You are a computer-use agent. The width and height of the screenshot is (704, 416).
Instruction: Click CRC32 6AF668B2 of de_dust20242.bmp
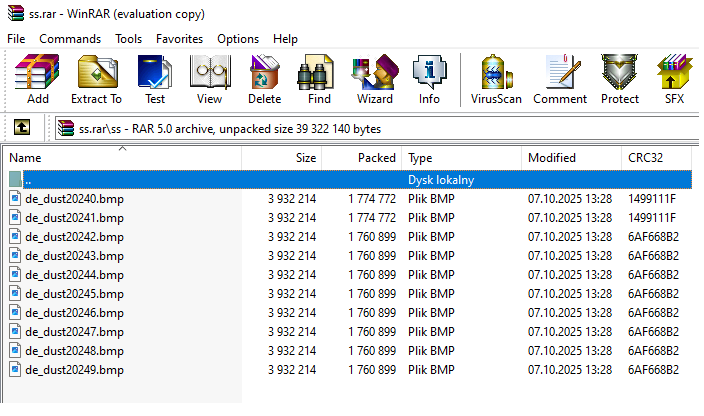pyautogui.click(x=653, y=236)
